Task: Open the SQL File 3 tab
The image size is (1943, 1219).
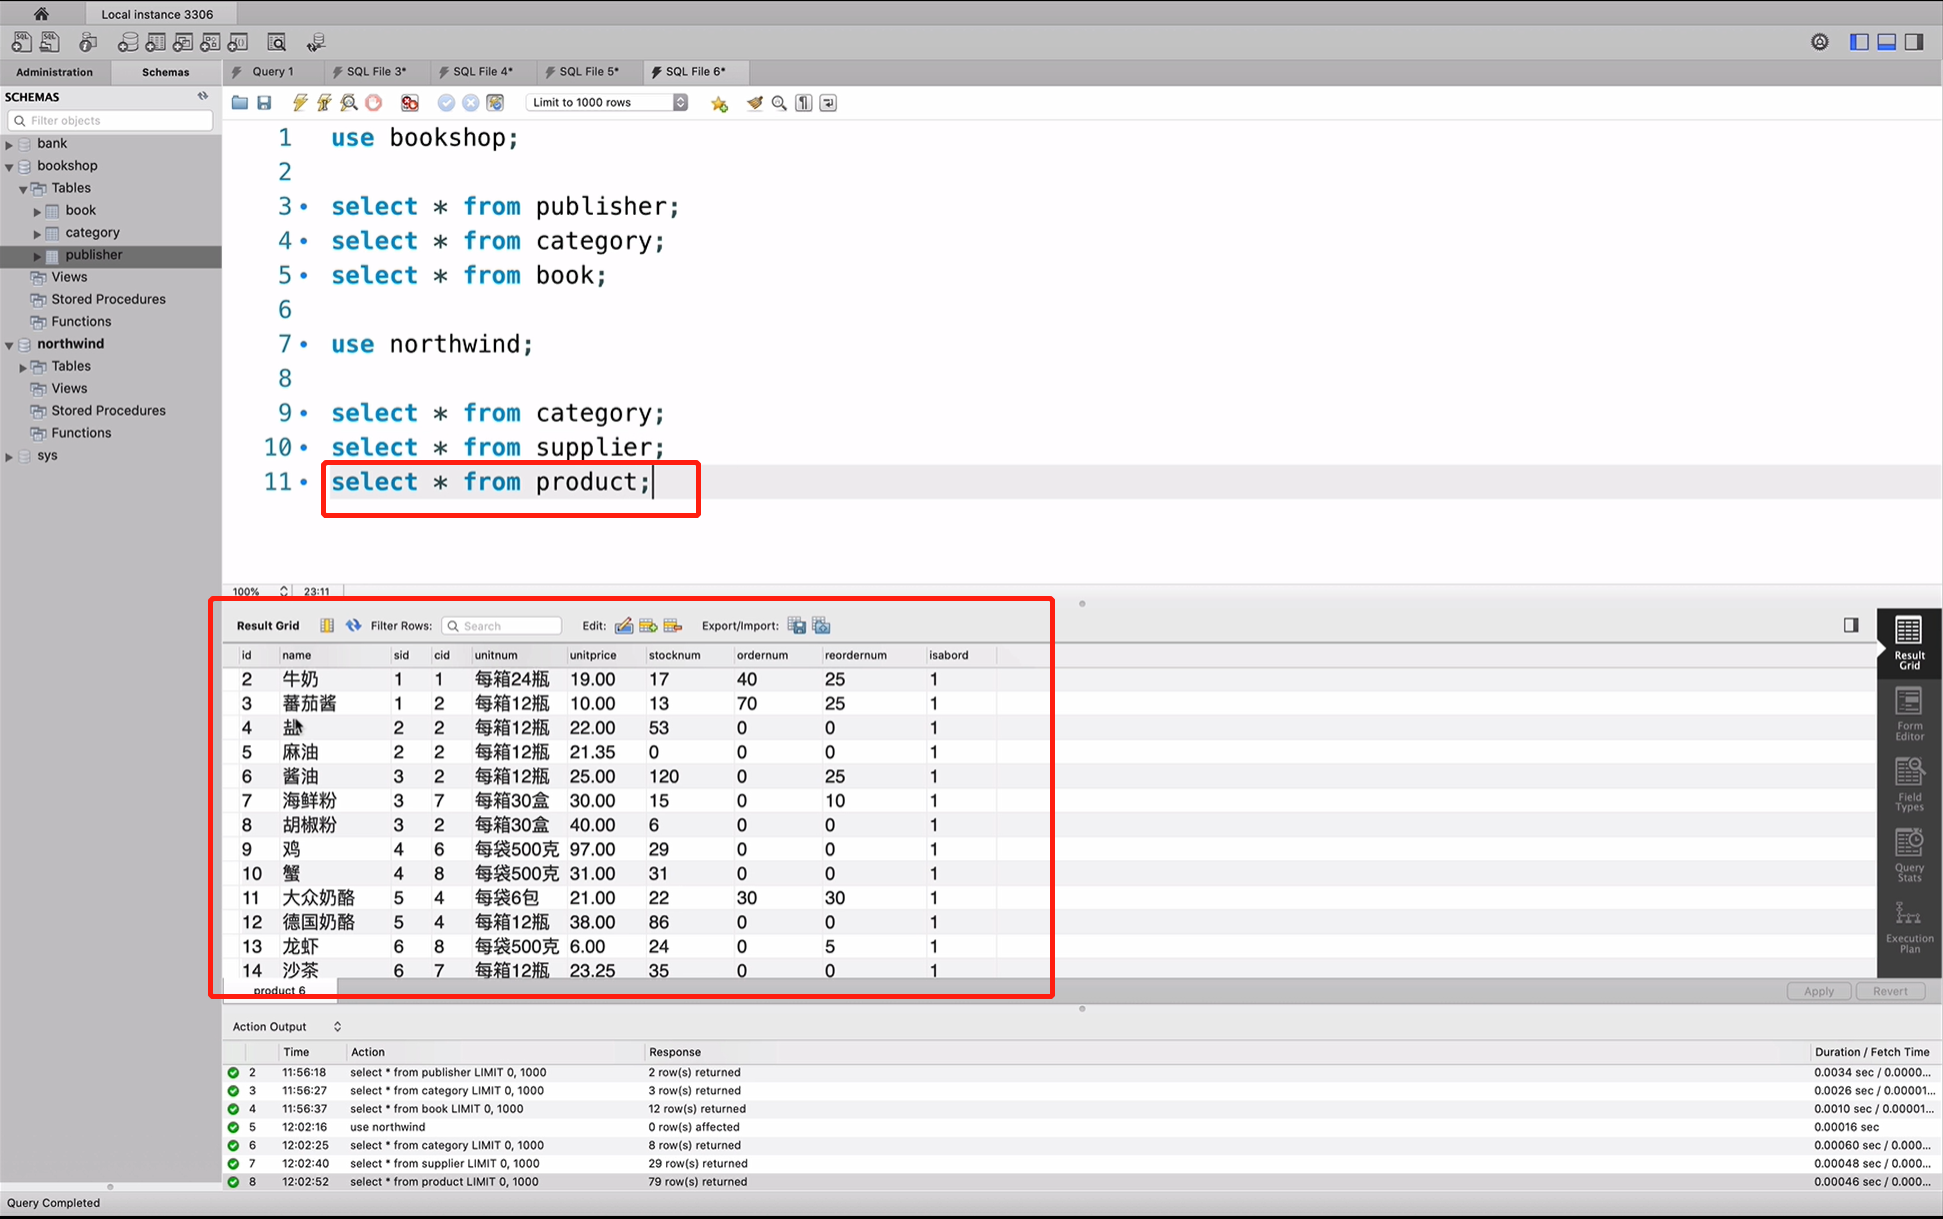Action: click(x=376, y=72)
